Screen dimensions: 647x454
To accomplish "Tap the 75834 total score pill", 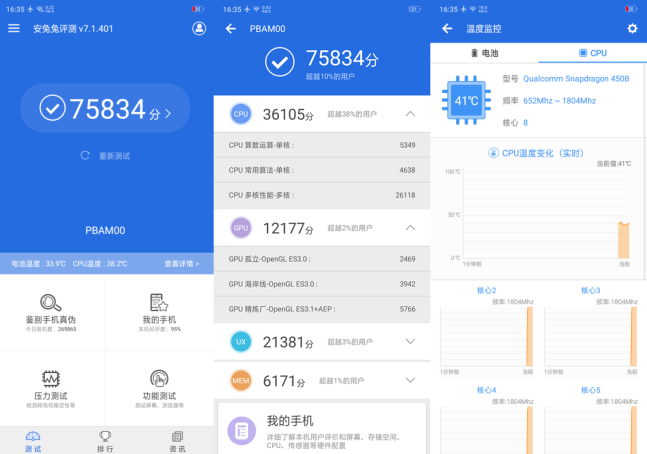I will point(105,108).
